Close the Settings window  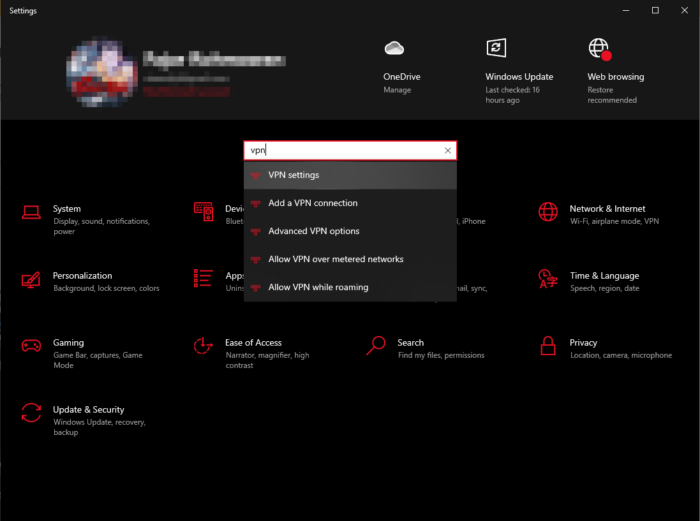point(684,10)
